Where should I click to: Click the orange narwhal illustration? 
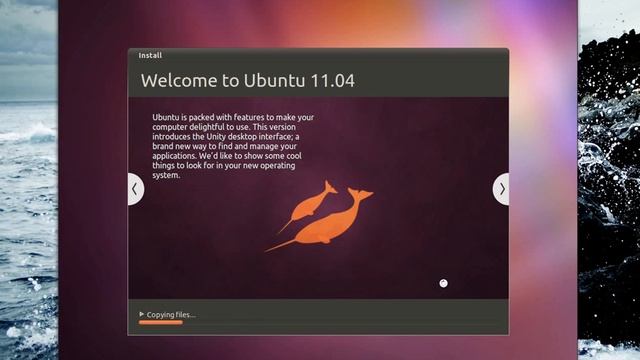pyautogui.click(x=320, y=216)
